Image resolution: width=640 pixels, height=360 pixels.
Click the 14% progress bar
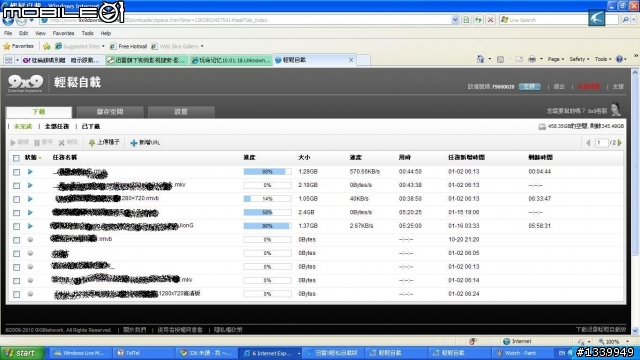coord(267,199)
